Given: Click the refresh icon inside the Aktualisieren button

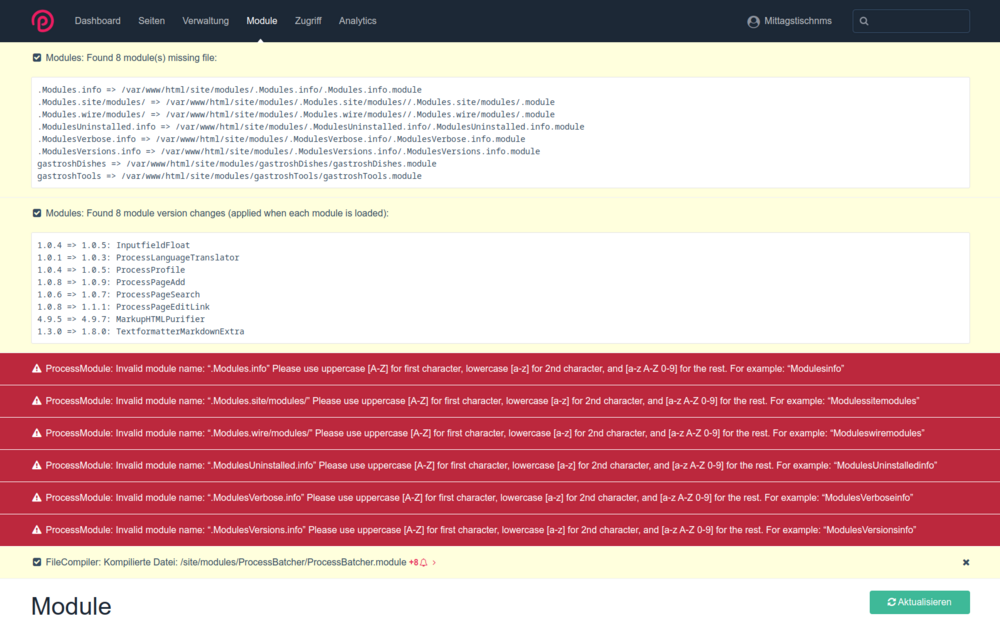Looking at the screenshot, I should click(x=892, y=602).
